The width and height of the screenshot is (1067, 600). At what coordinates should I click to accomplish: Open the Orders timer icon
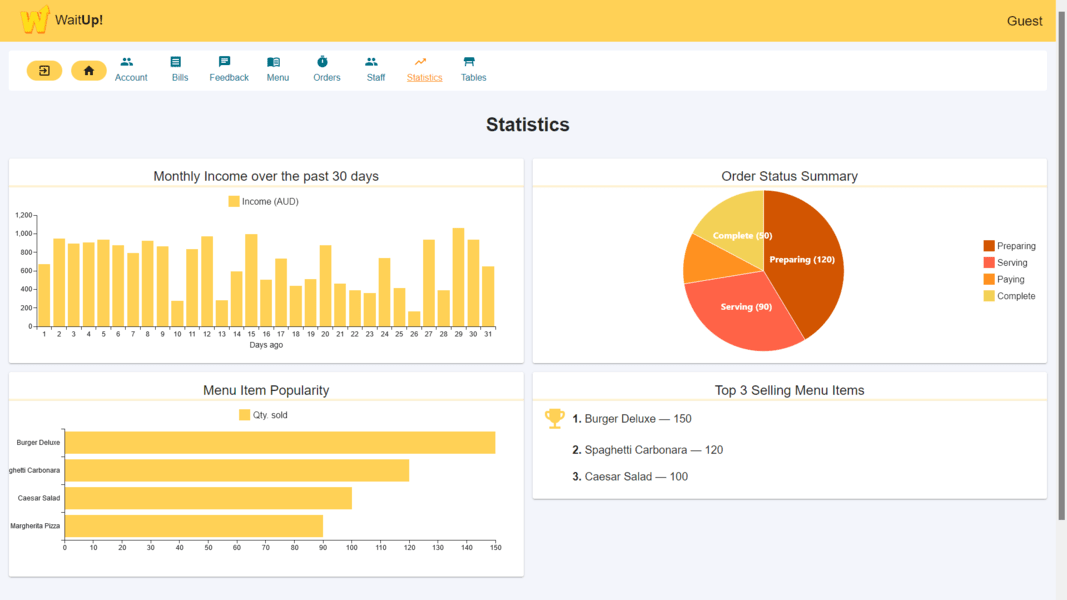pyautogui.click(x=322, y=62)
